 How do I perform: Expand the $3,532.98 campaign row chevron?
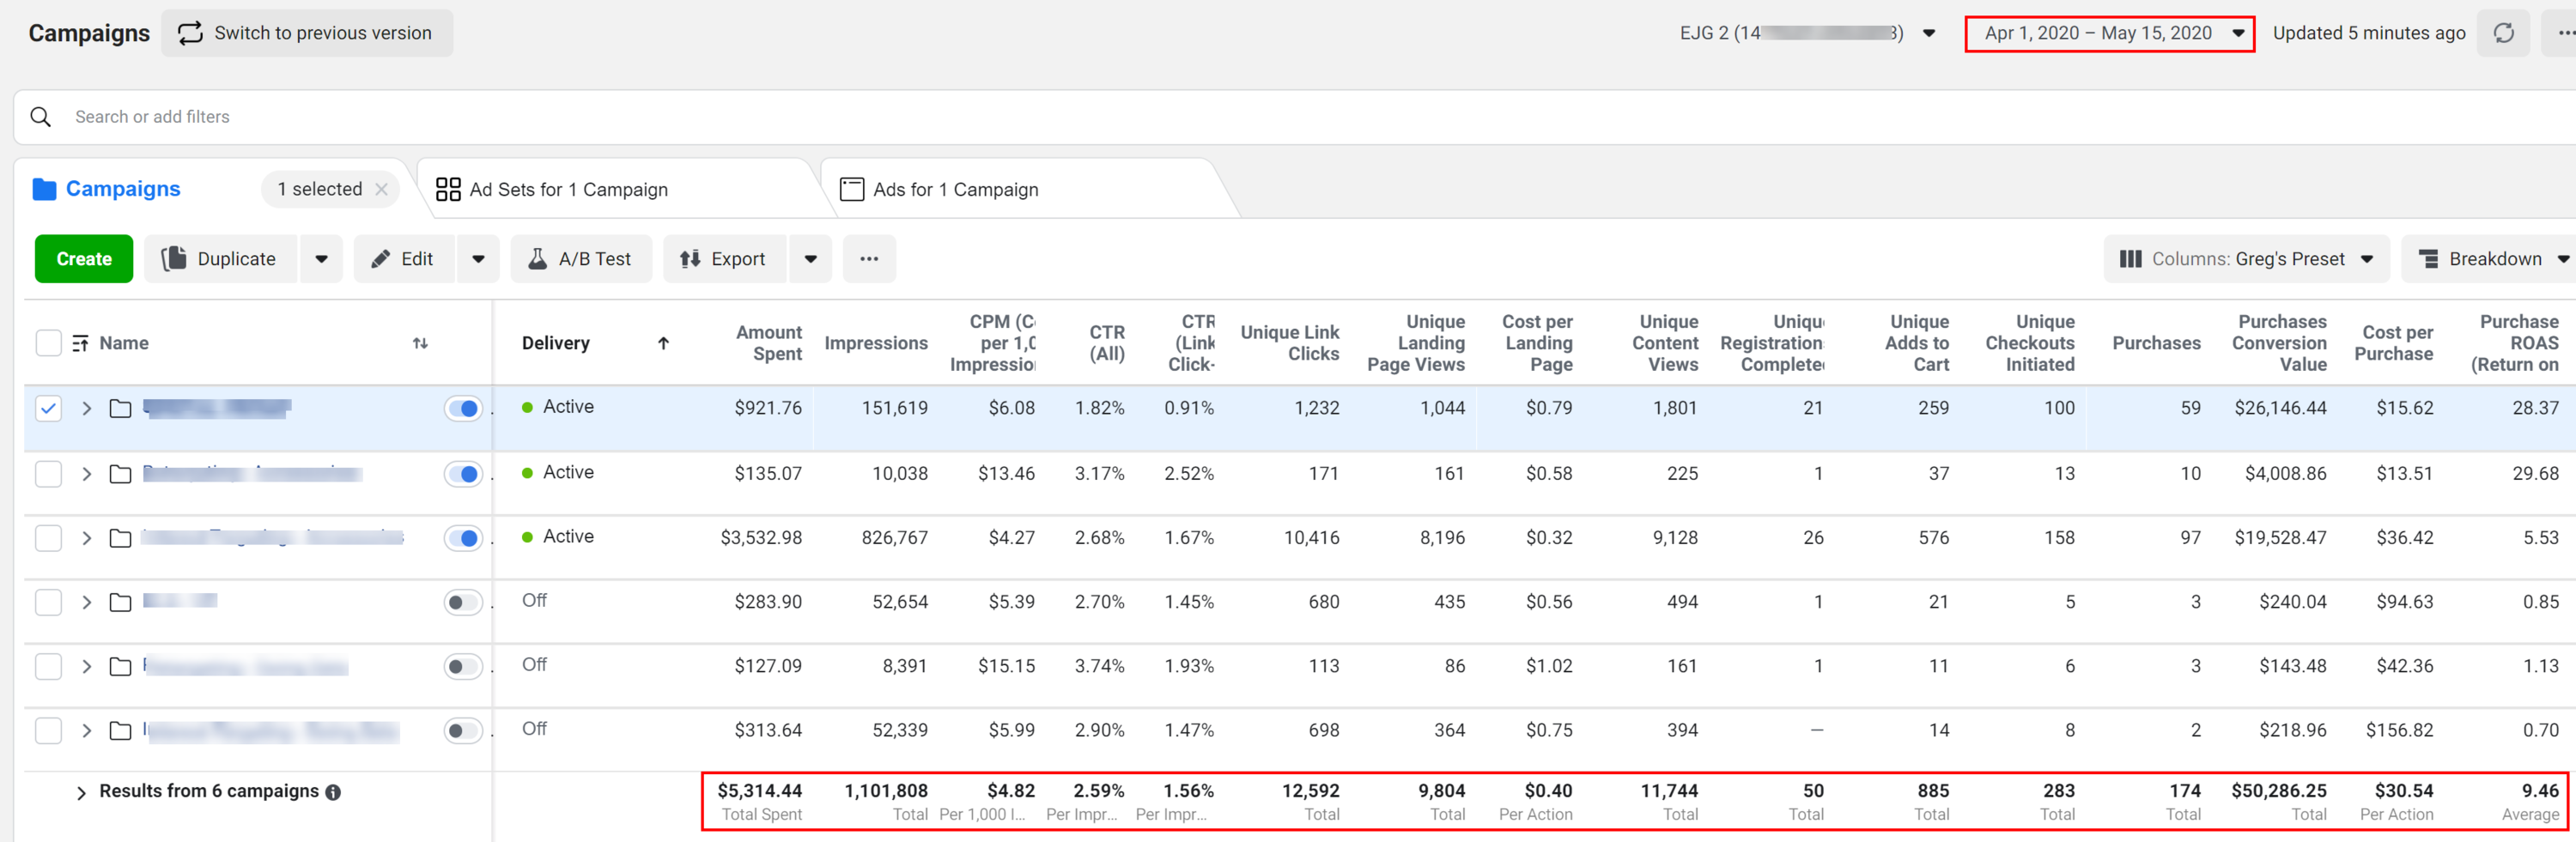tap(87, 538)
